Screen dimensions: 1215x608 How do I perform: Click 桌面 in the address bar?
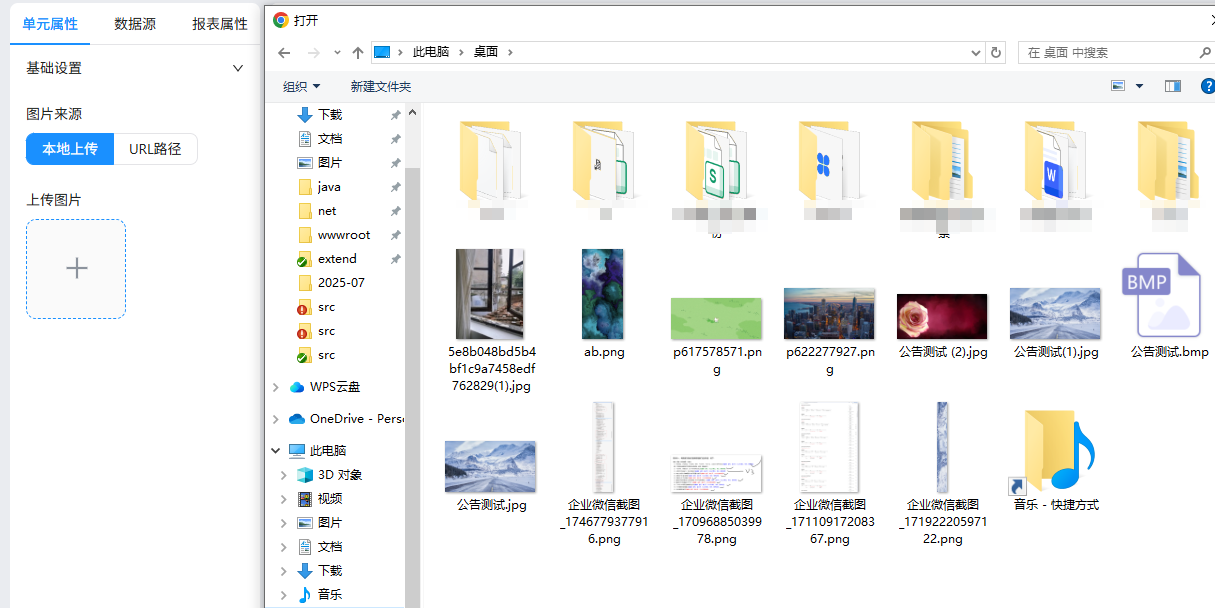[x=486, y=52]
